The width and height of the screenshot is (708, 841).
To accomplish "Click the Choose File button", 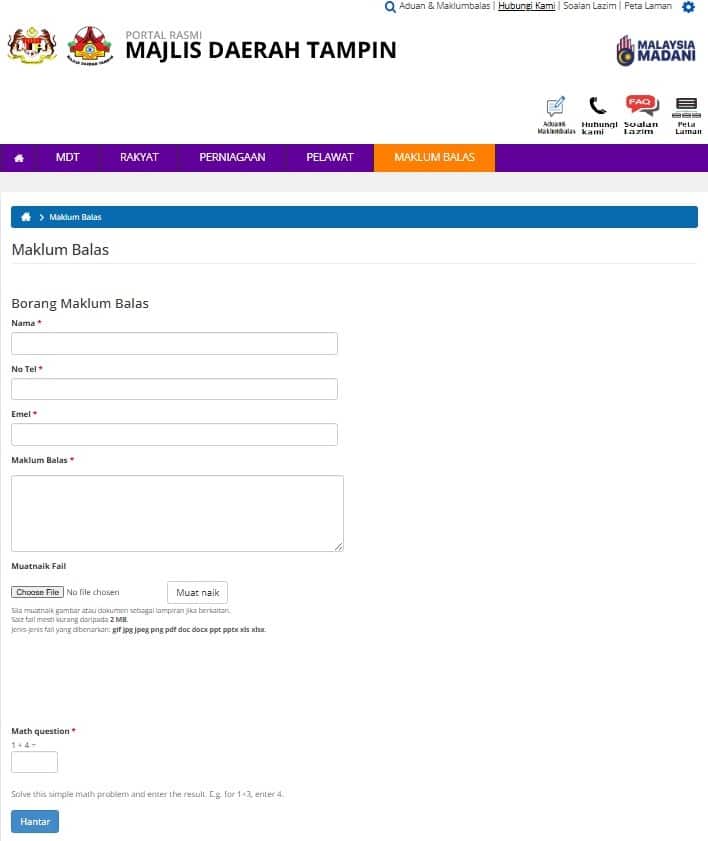I will 38,592.
